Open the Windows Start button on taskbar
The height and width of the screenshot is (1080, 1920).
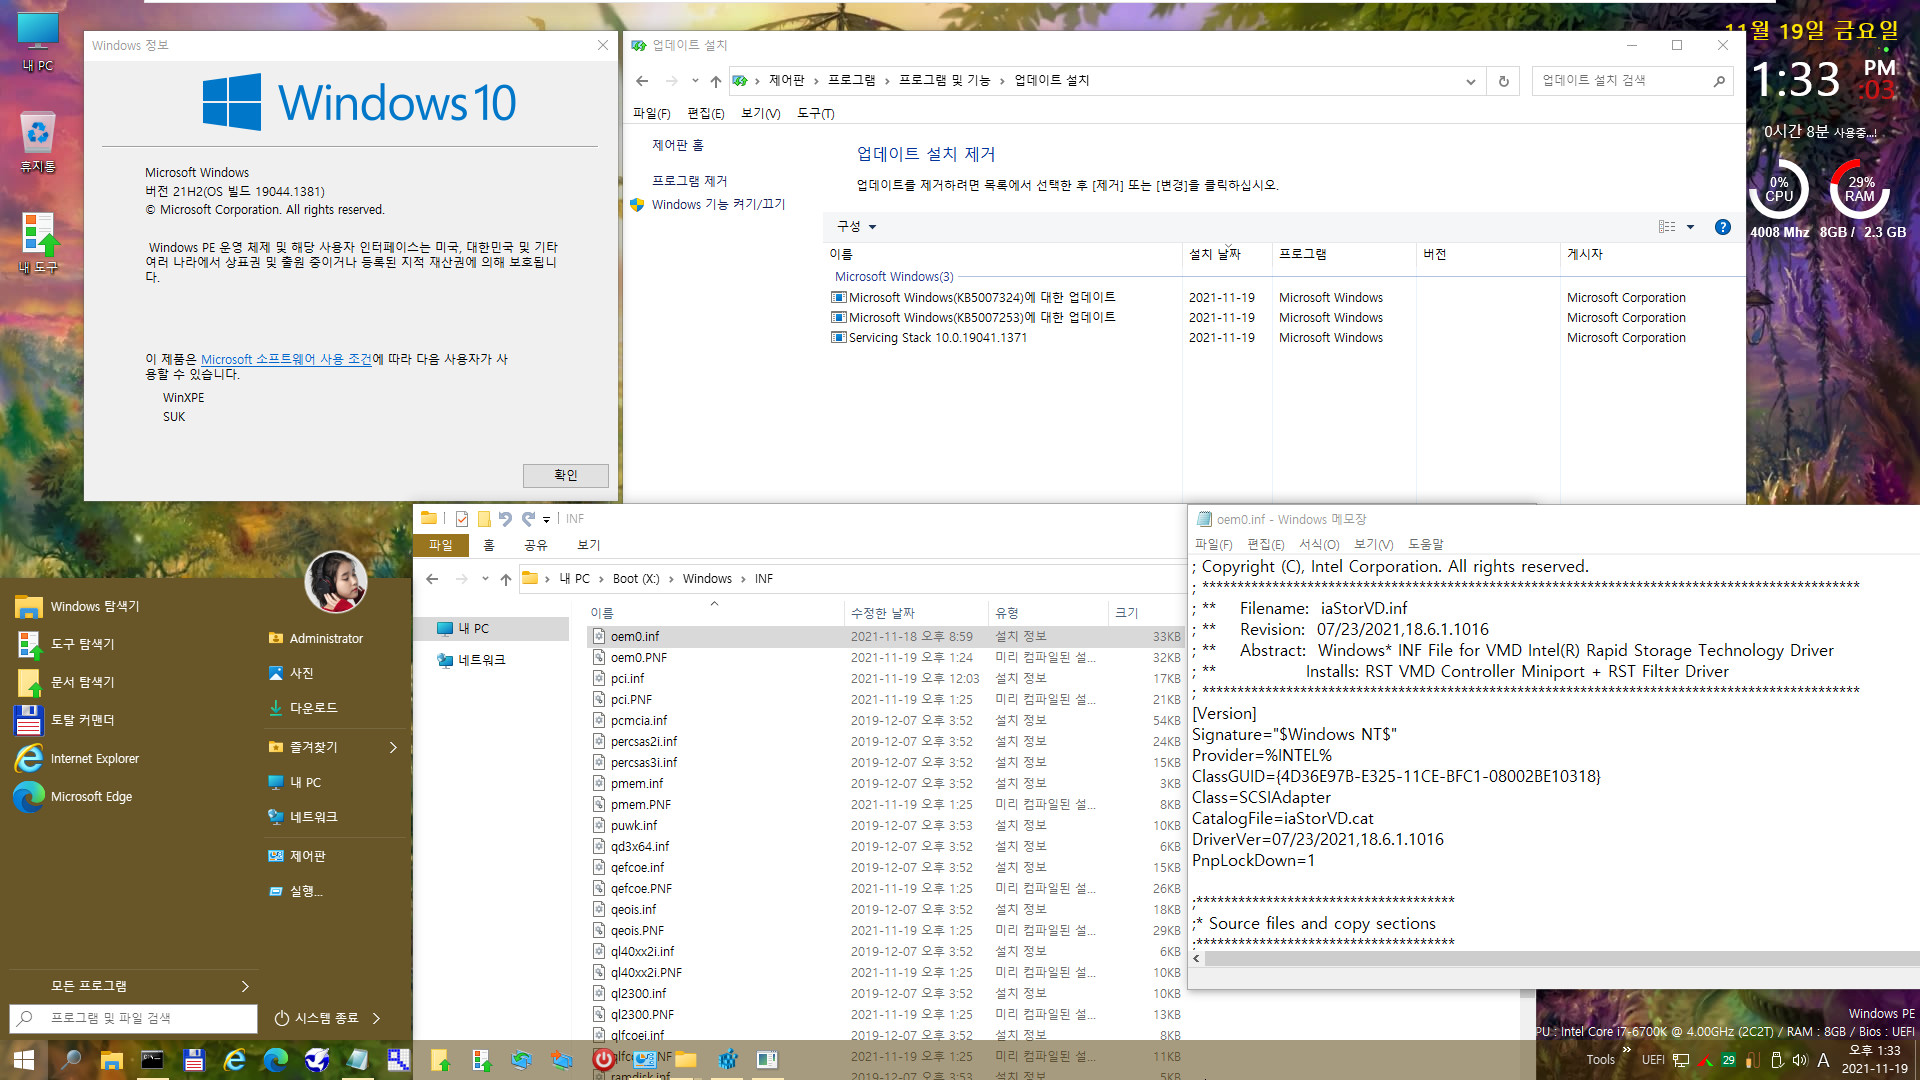(x=23, y=1060)
